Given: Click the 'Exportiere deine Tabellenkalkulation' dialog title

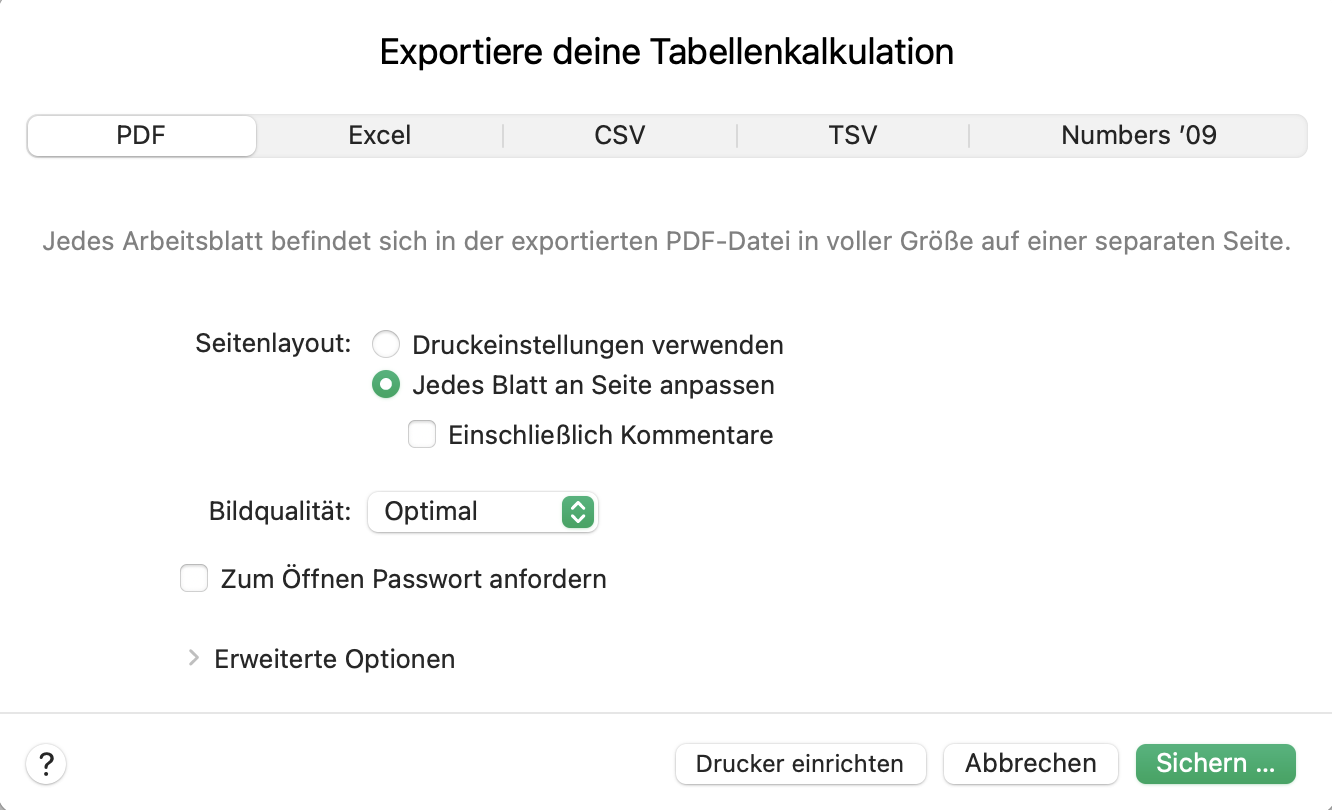Looking at the screenshot, I should point(666,52).
